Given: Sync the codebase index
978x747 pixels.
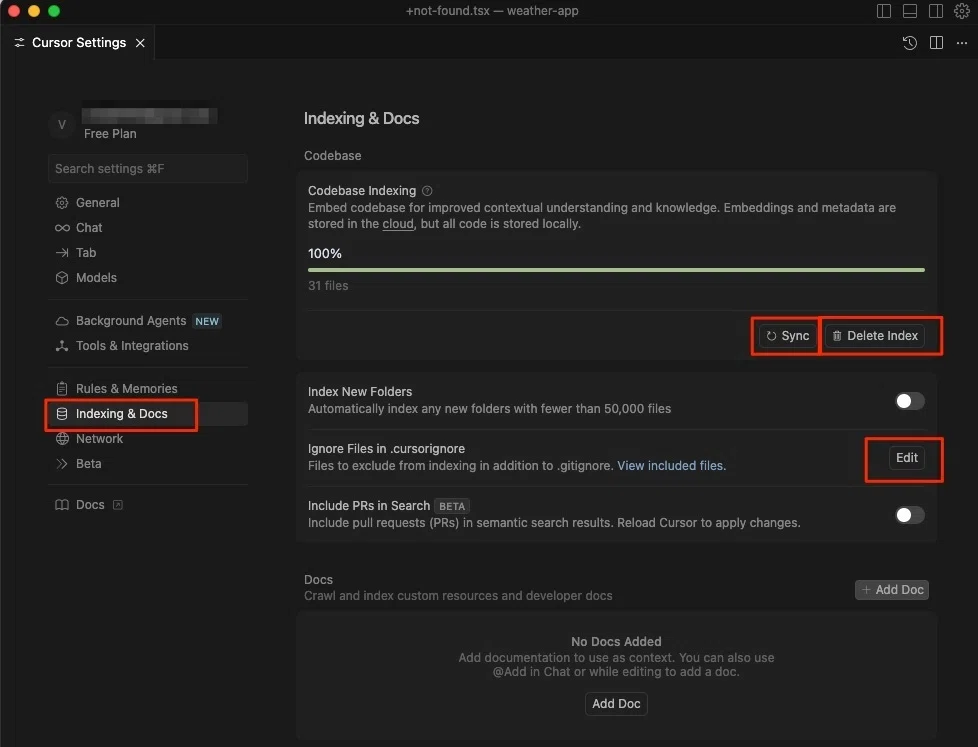Looking at the screenshot, I should click(788, 335).
